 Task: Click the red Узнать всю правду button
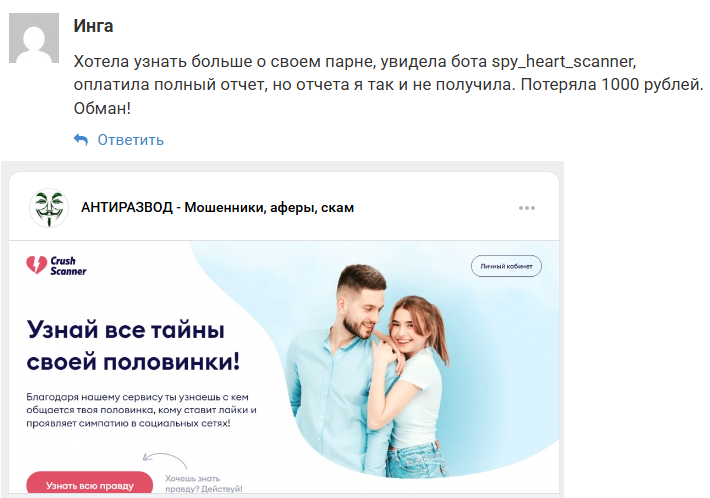(90, 484)
